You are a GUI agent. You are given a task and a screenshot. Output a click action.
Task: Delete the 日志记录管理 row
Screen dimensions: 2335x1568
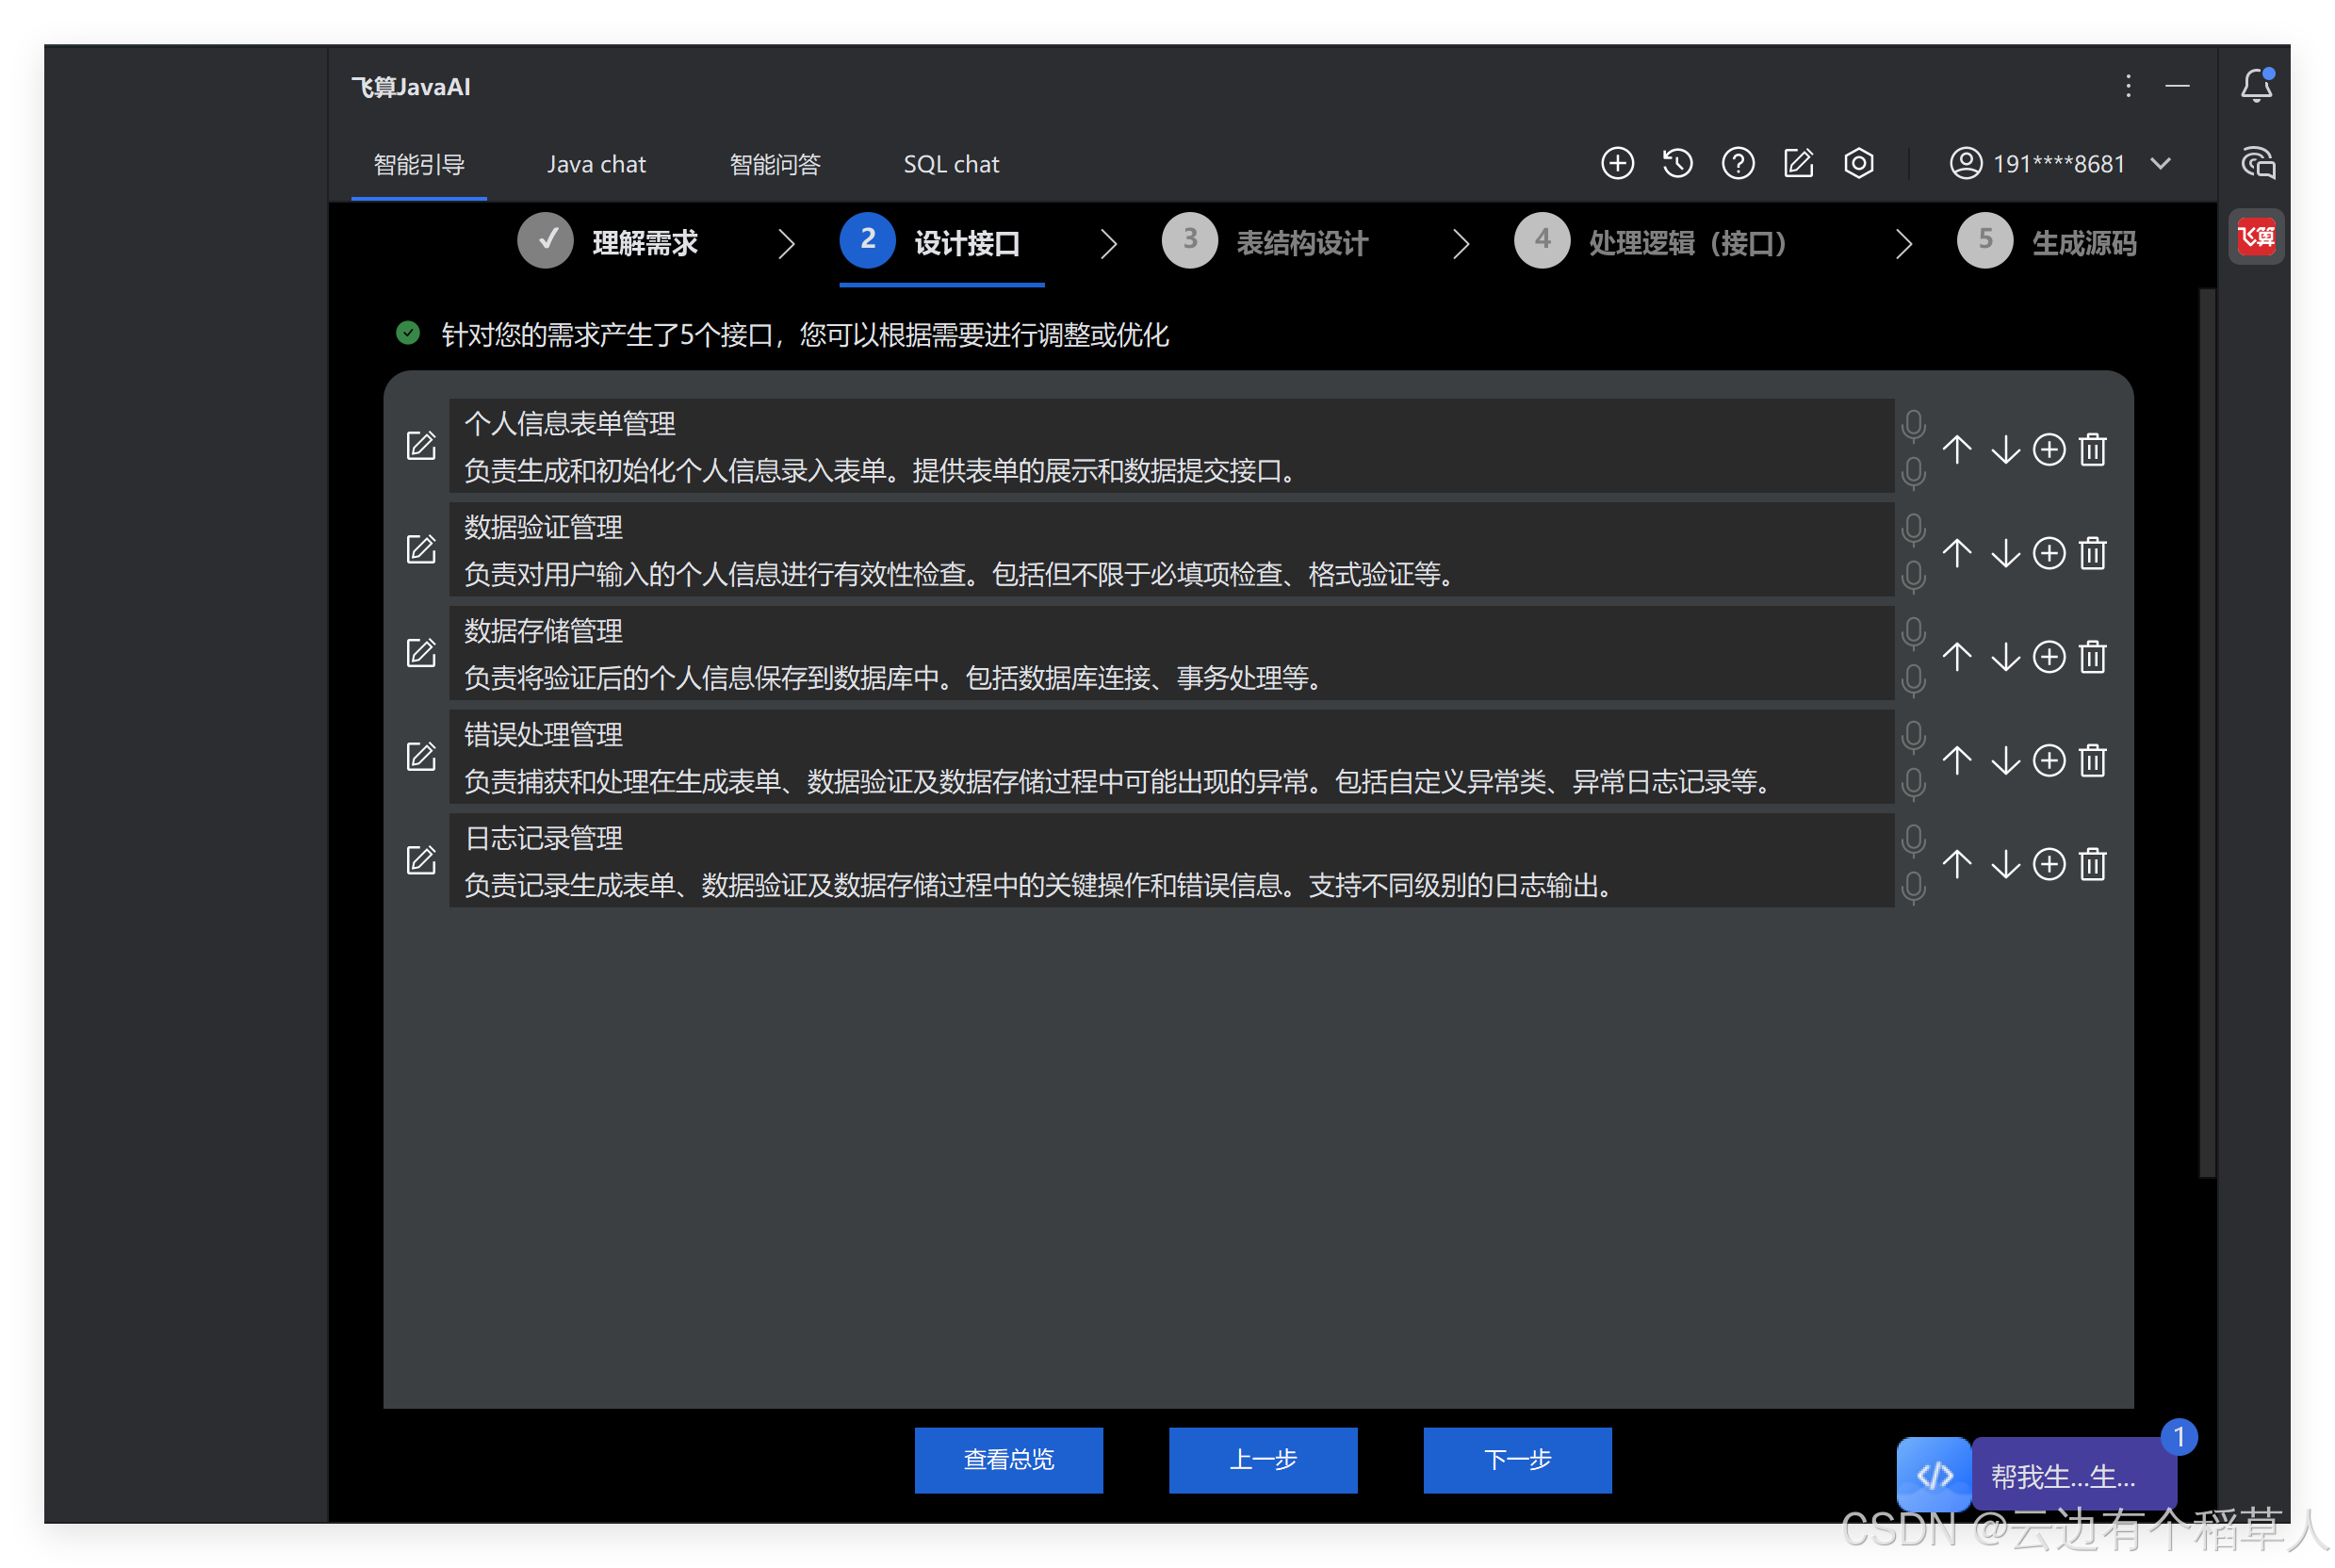[2093, 864]
